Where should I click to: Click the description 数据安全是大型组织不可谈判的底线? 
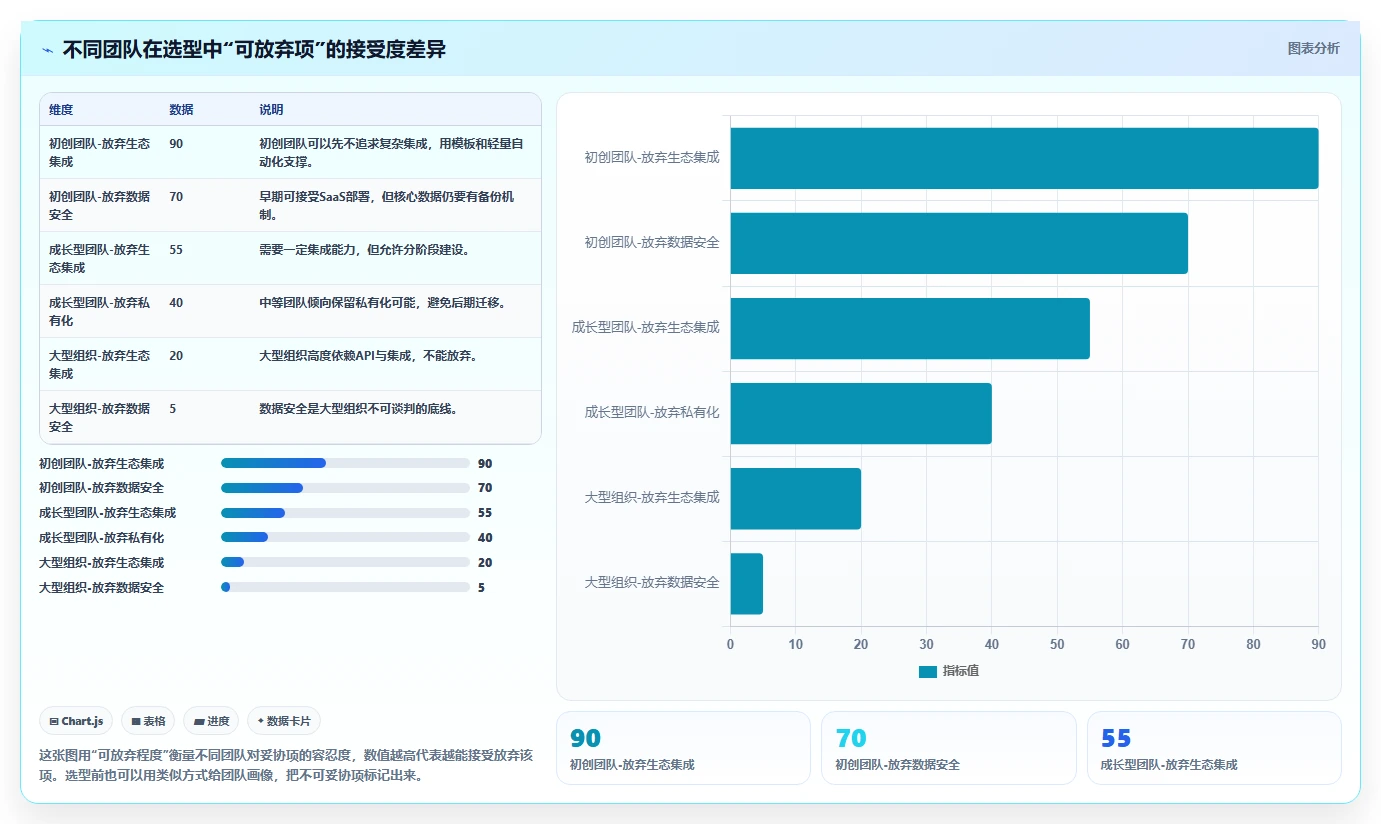358,409
